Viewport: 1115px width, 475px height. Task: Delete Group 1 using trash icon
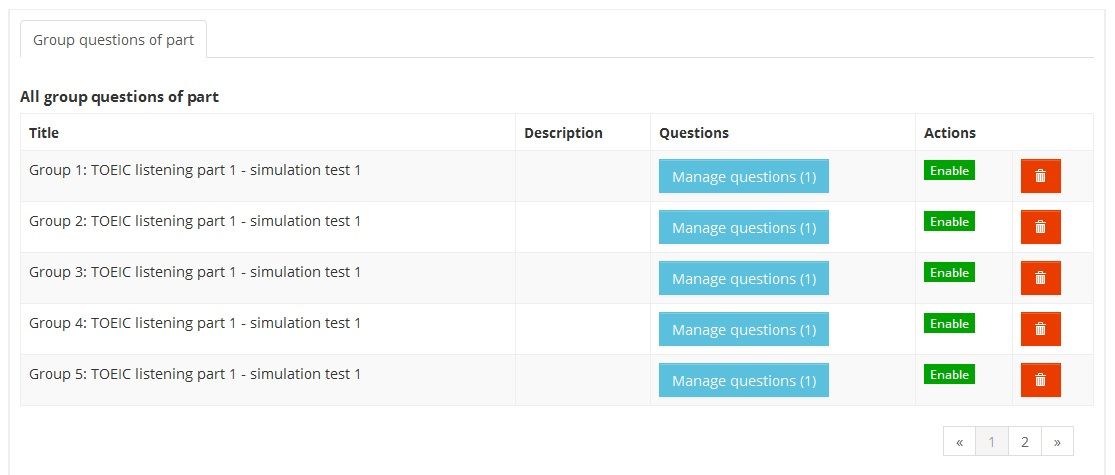pyautogui.click(x=1040, y=176)
